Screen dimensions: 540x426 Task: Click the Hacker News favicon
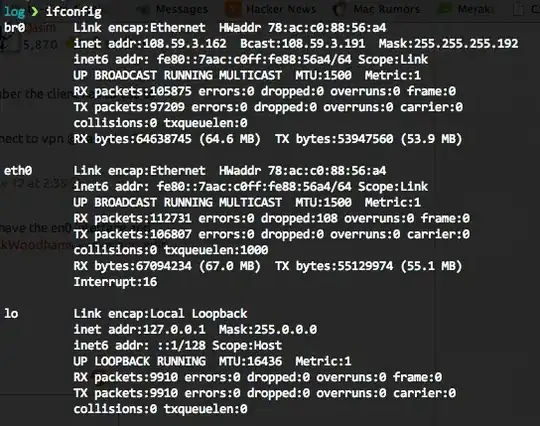232,9
